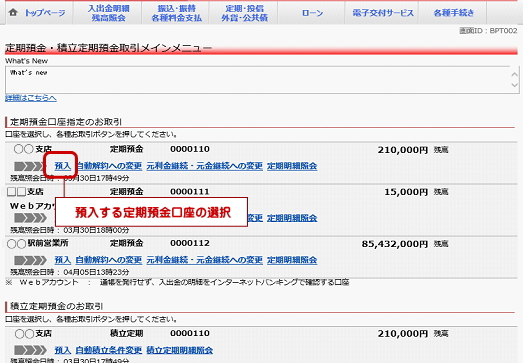The height and width of the screenshot is (363, 523).
Task: Click the 85,432,000円 balance
Action: pyautogui.click(x=395, y=244)
